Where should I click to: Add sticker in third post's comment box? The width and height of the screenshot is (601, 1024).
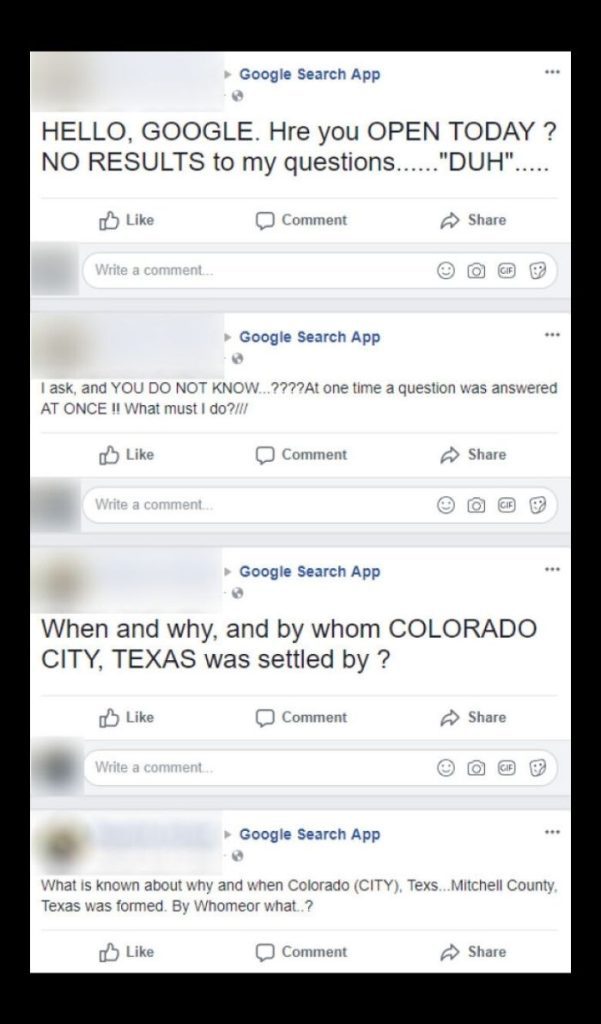[x=537, y=767]
